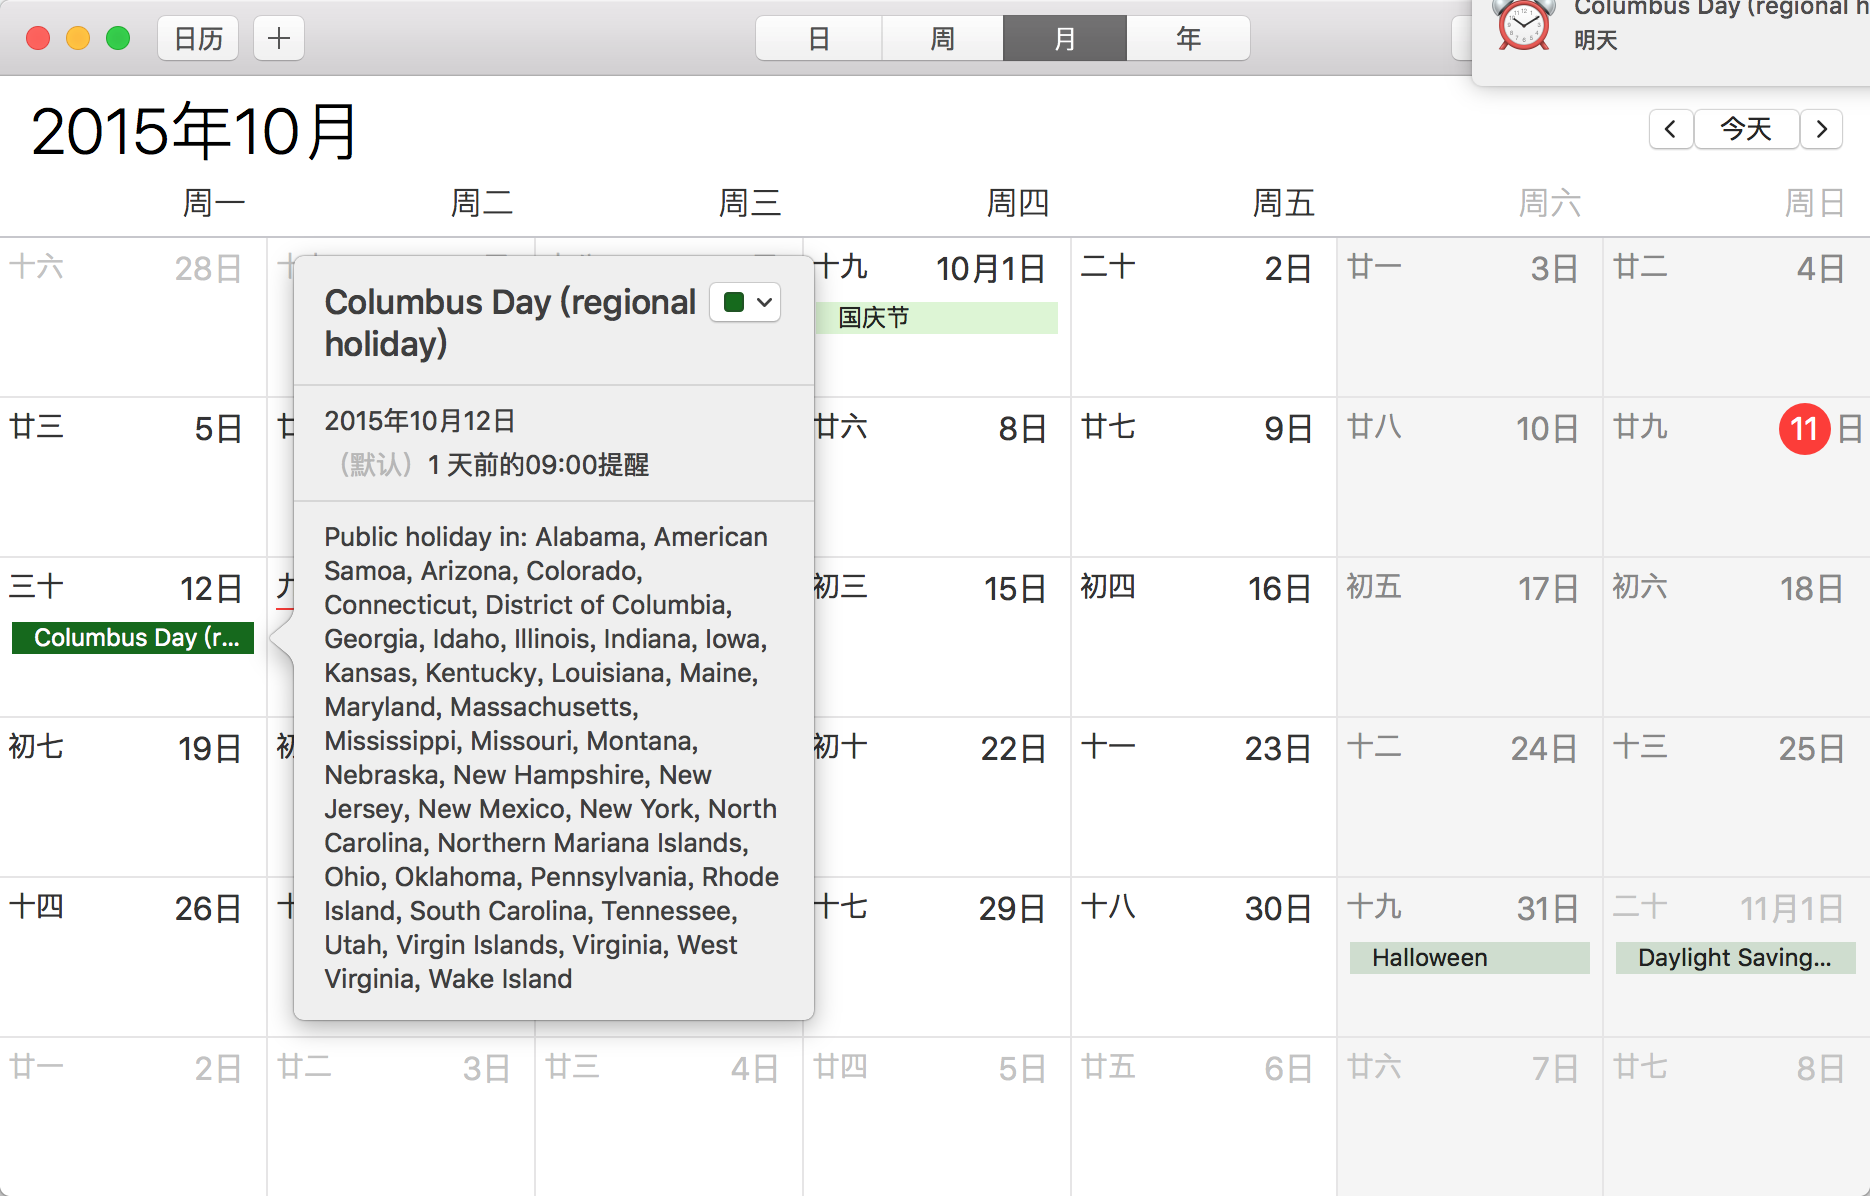Click the add event plus button
Image resolution: width=1870 pixels, height=1196 pixels.
[279, 39]
